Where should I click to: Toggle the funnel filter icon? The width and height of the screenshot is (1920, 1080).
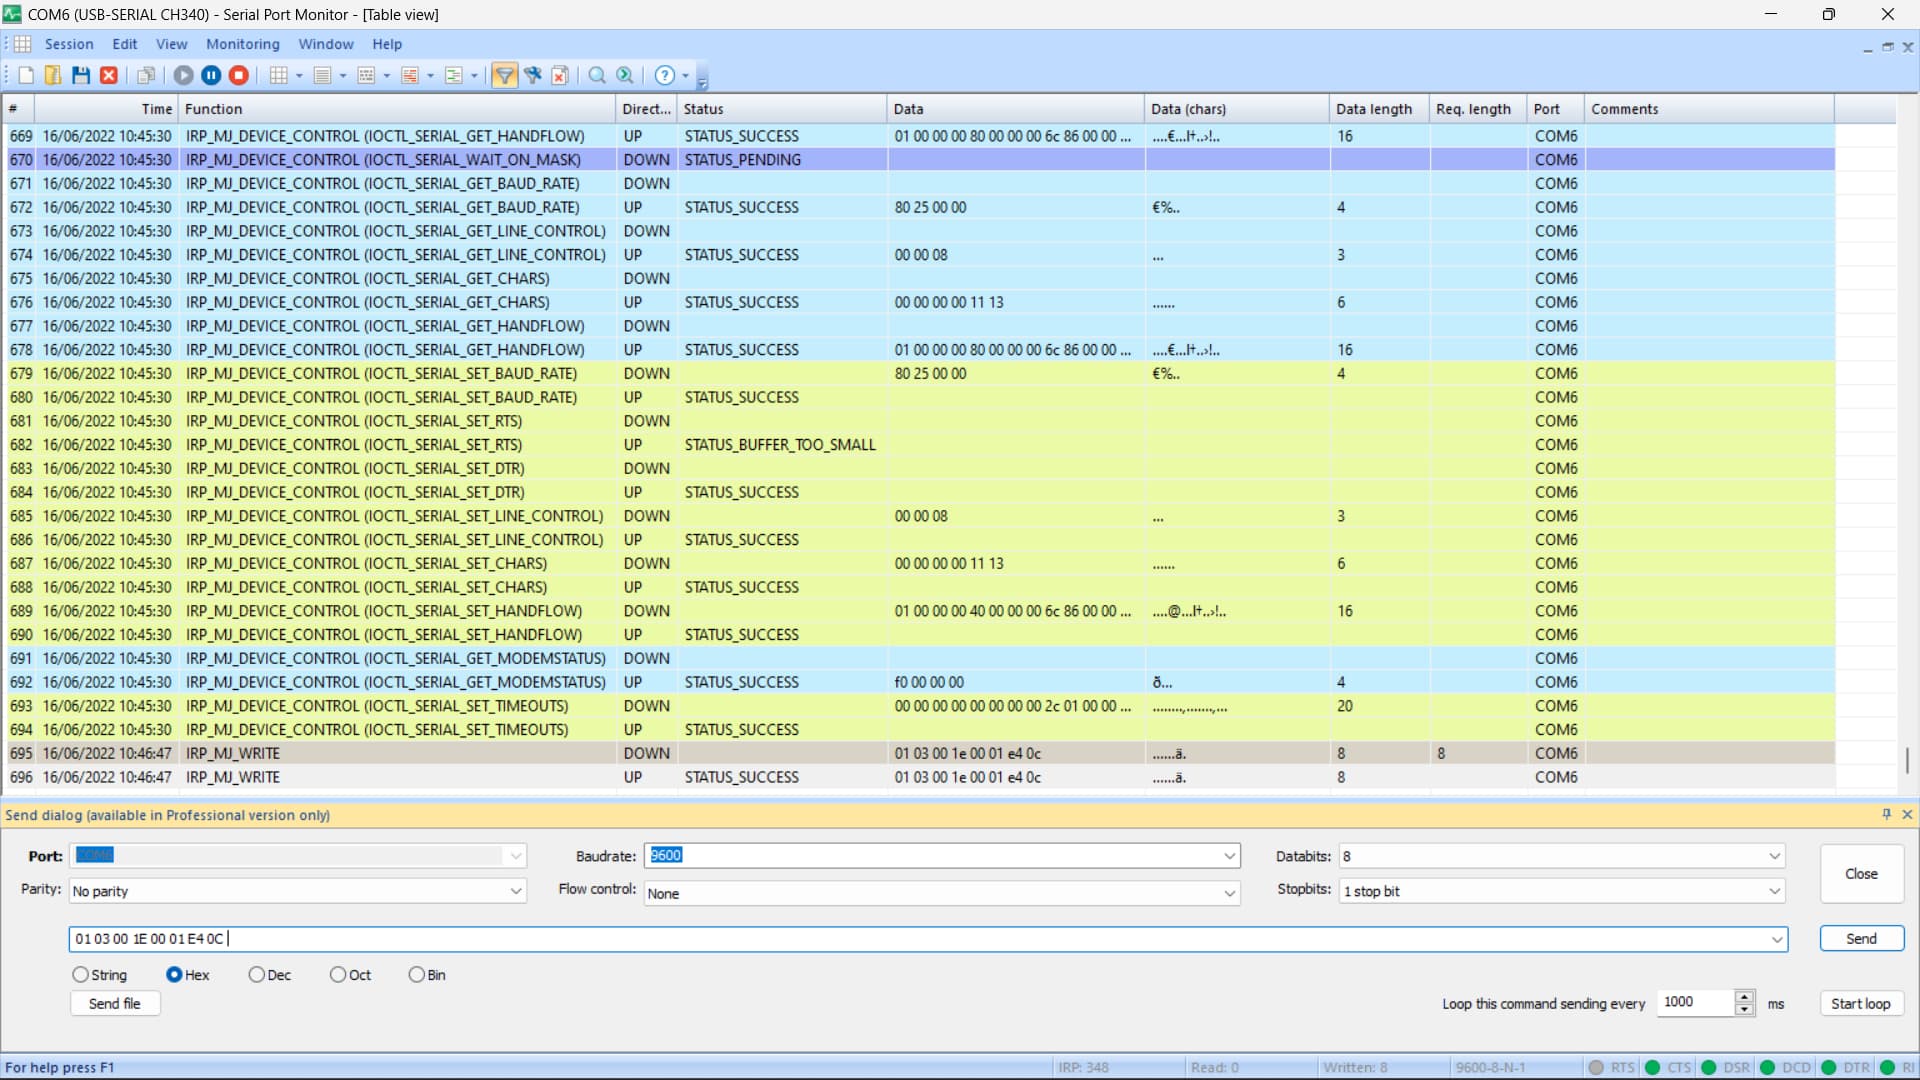click(504, 75)
